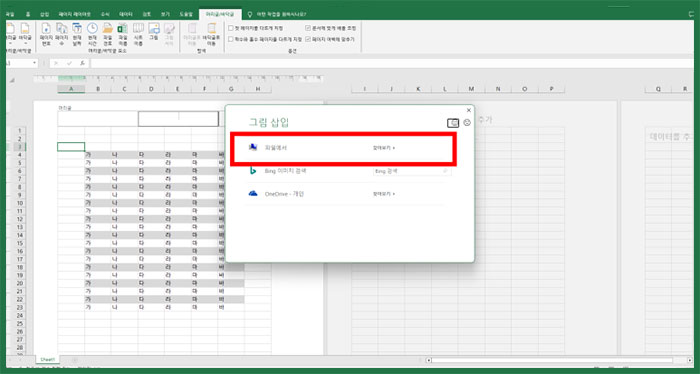Click the Bing search magnifier icon
Viewport: 700px width, 374px height.
click(446, 171)
